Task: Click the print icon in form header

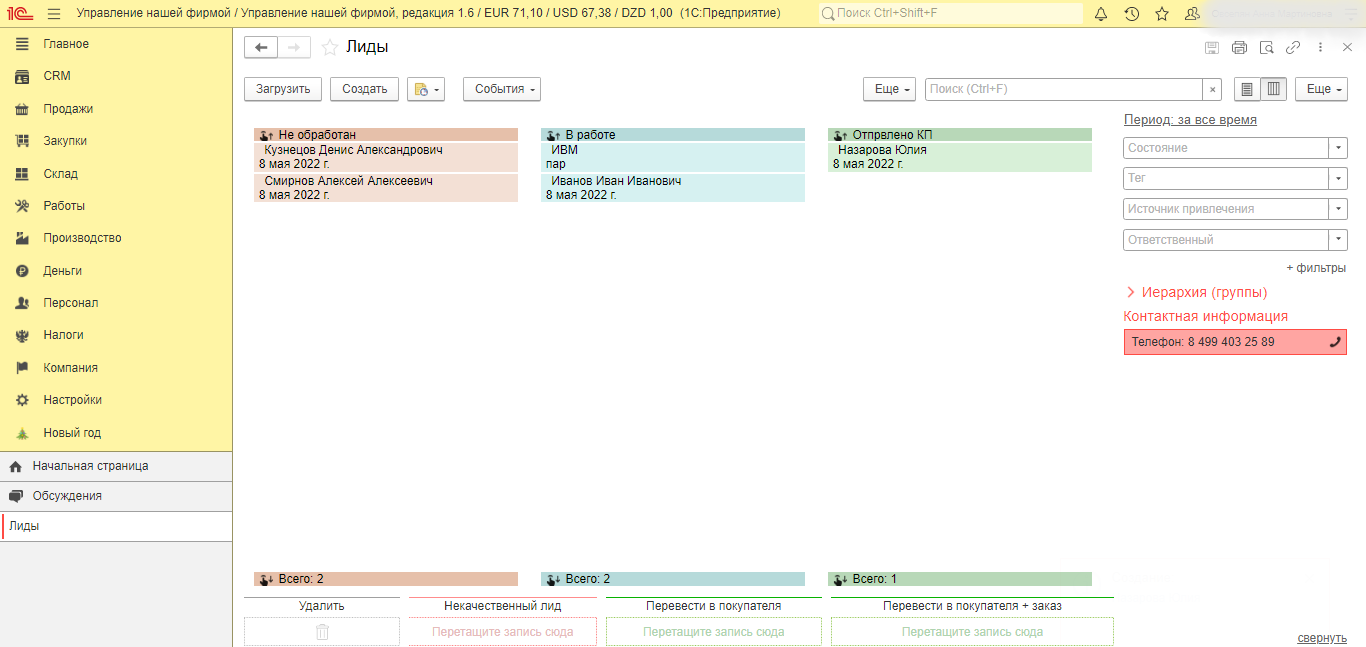Action: tap(1239, 47)
